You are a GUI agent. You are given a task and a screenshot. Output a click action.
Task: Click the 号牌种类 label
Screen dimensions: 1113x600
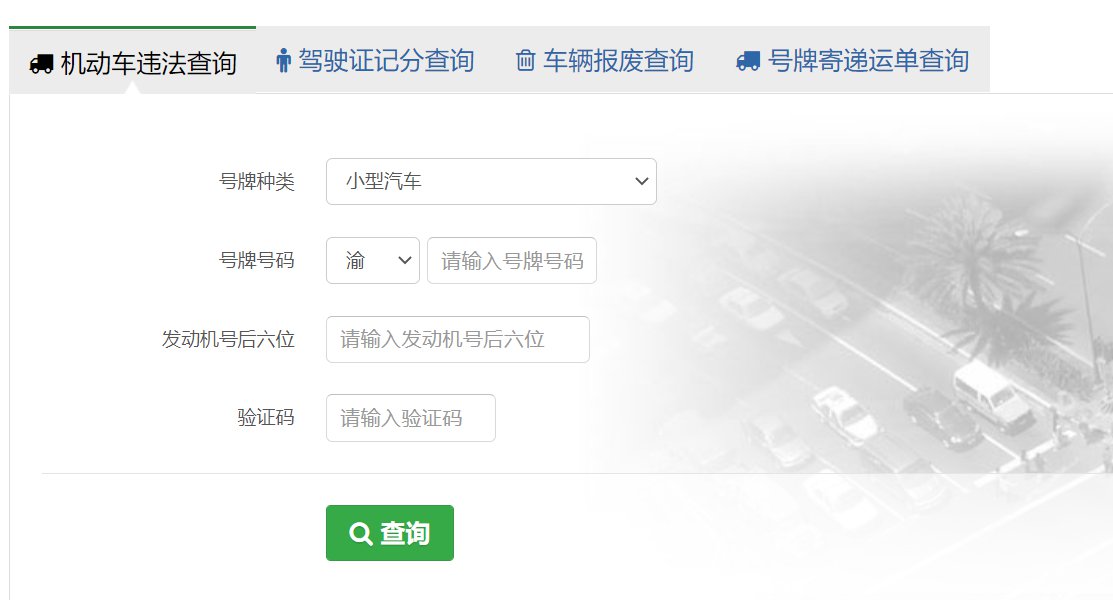(256, 182)
